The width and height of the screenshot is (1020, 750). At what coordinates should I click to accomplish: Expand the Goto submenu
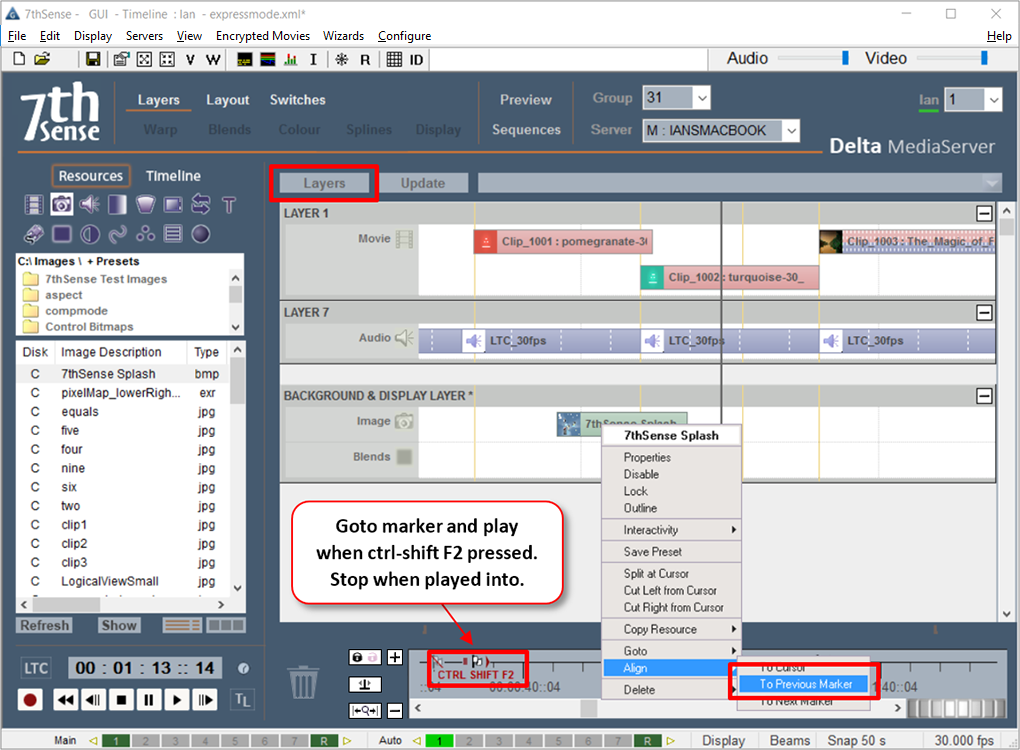point(672,651)
